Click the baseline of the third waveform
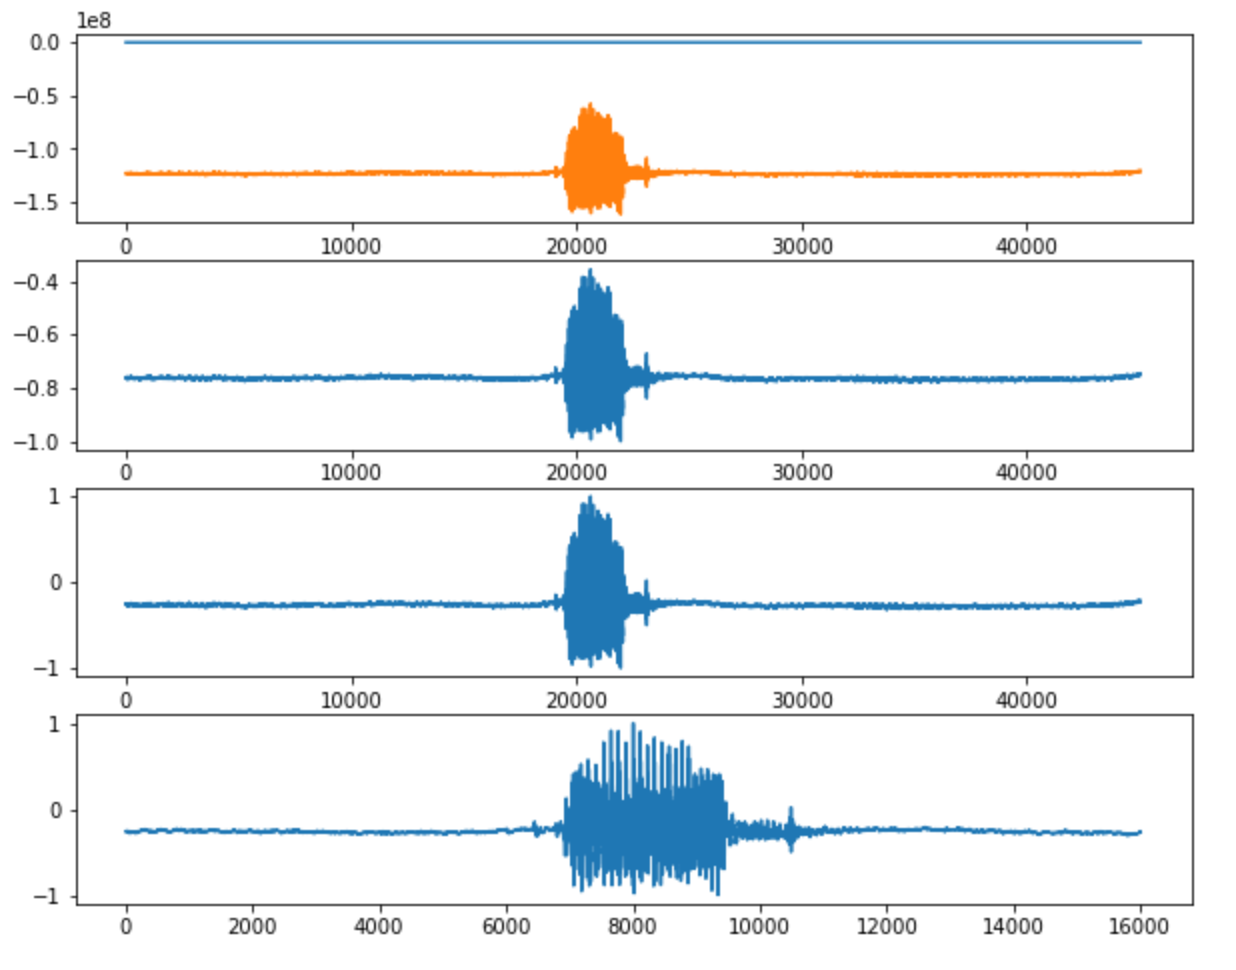 coord(300,602)
